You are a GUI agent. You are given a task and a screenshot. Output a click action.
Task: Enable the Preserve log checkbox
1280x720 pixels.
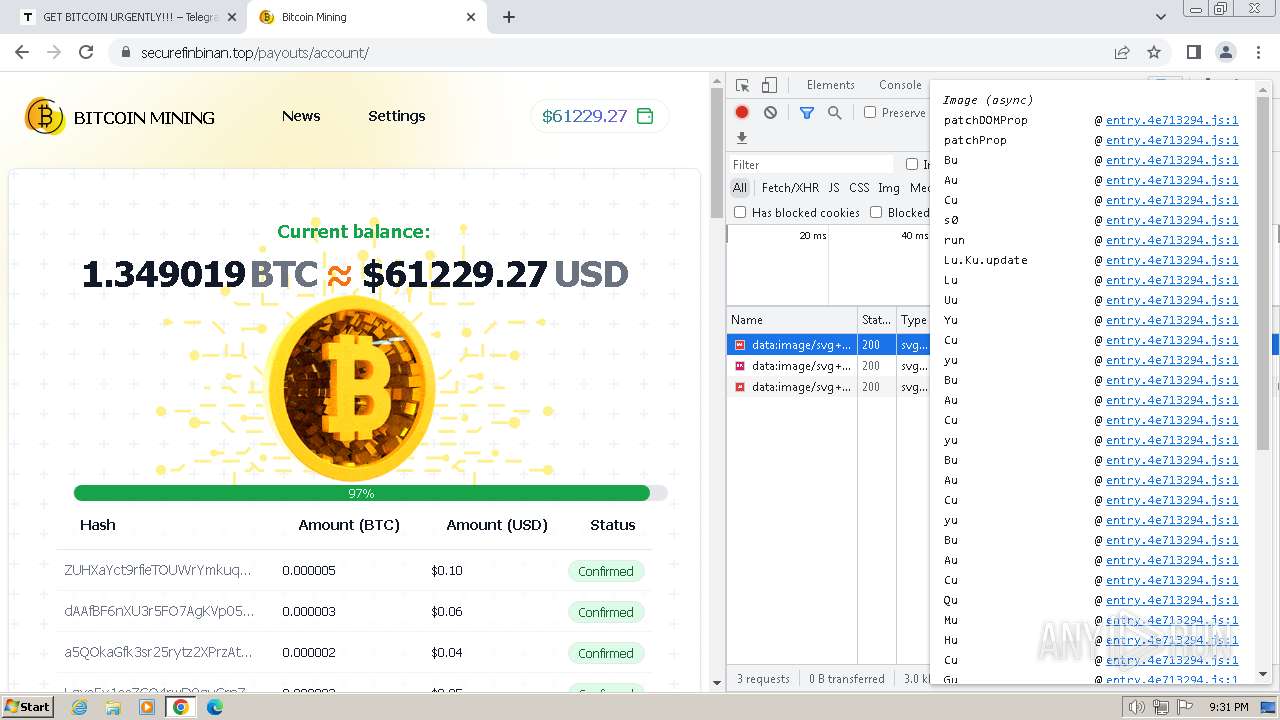[x=870, y=112]
